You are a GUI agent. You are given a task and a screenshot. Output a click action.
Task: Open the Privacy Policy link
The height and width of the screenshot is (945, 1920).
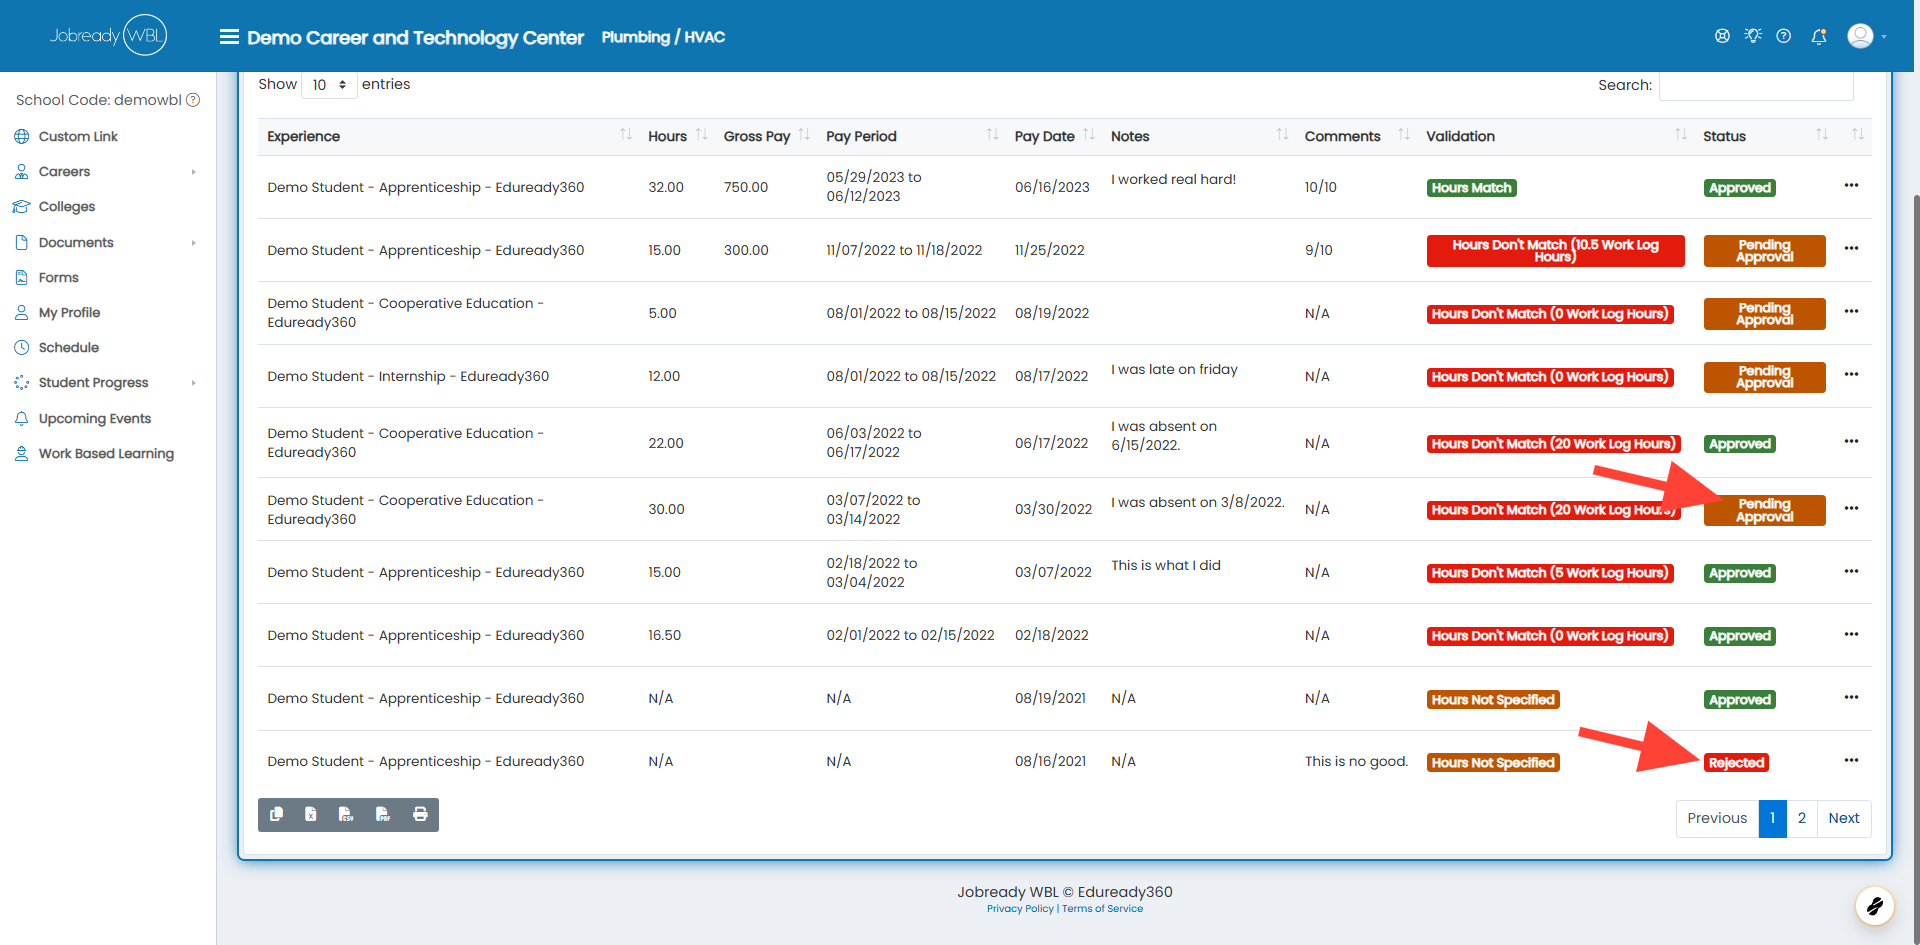click(x=1020, y=909)
